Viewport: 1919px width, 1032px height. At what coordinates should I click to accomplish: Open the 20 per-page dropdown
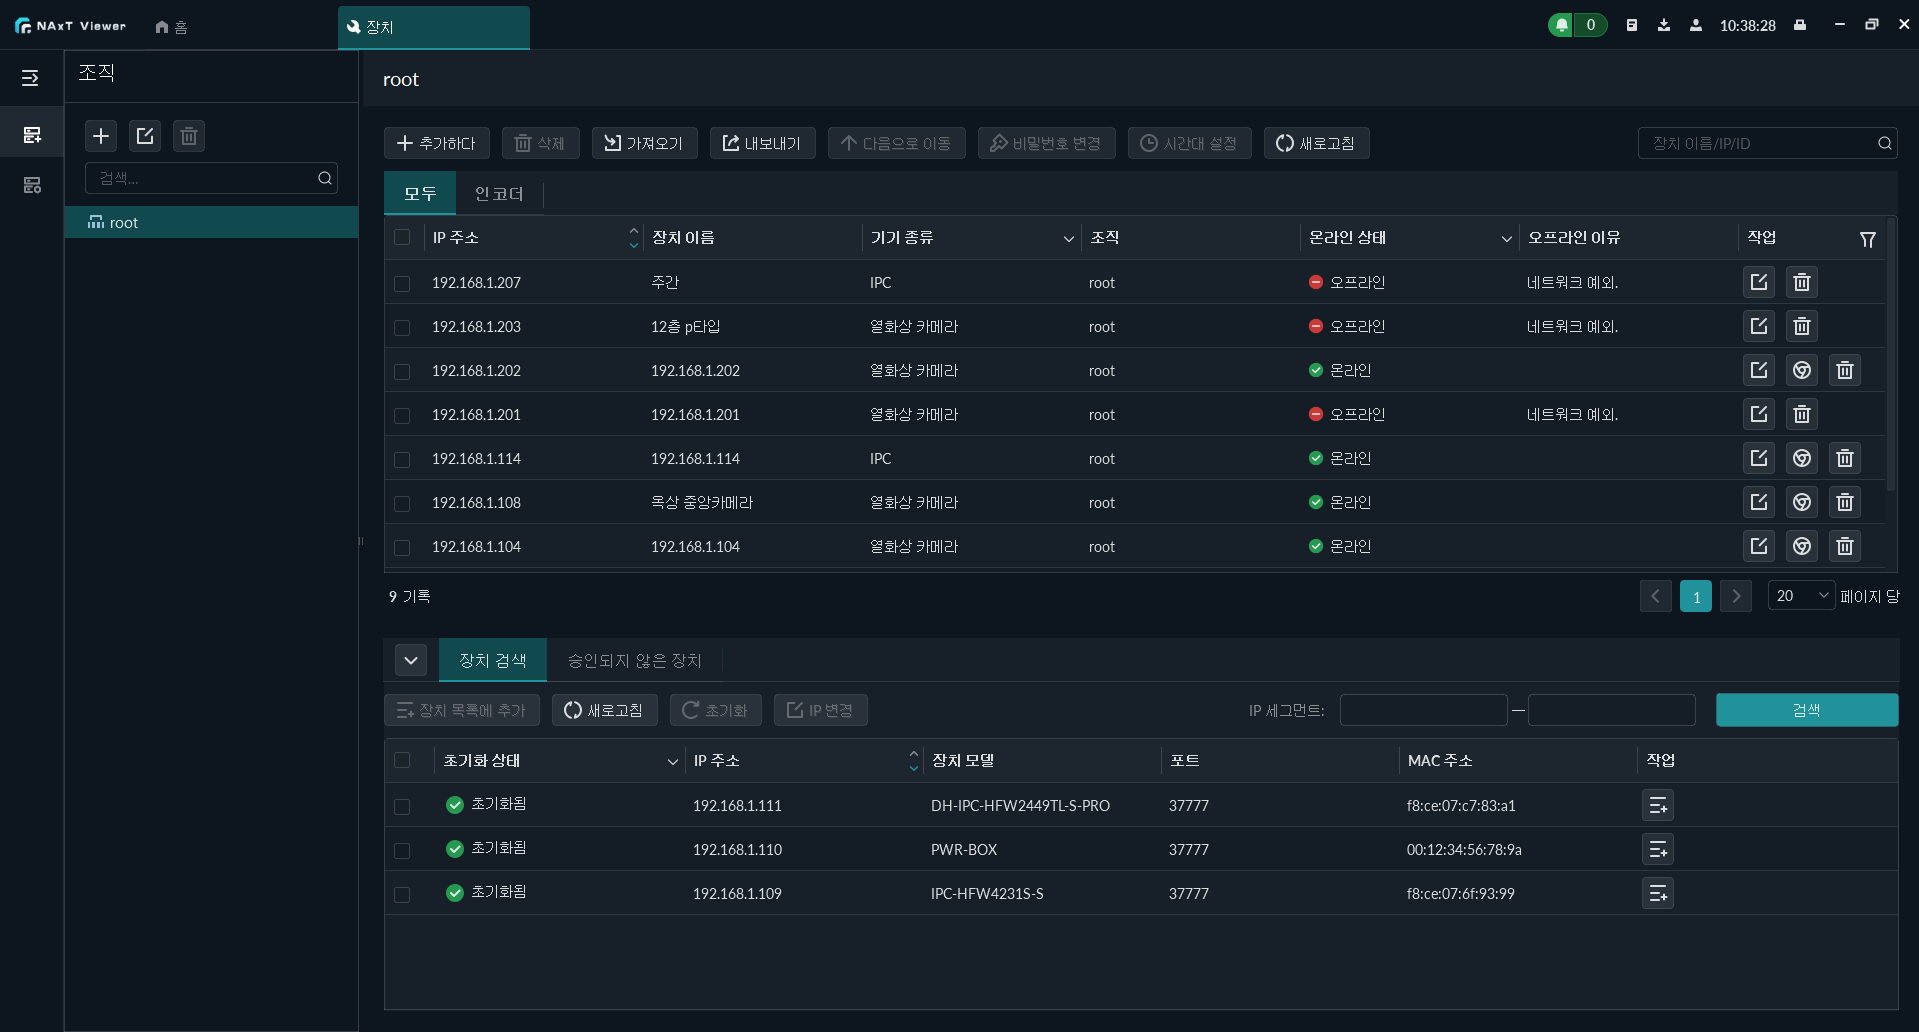[1801, 596]
